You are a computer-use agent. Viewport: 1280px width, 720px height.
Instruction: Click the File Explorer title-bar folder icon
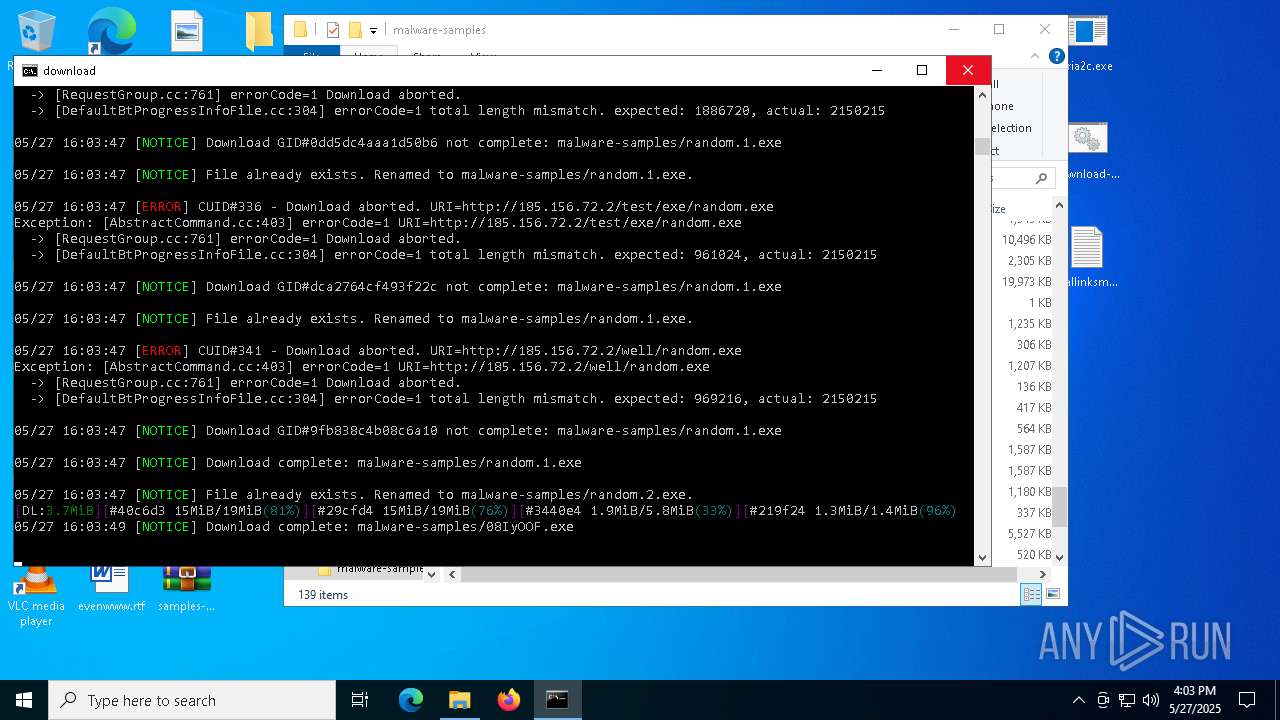tap(300, 30)
